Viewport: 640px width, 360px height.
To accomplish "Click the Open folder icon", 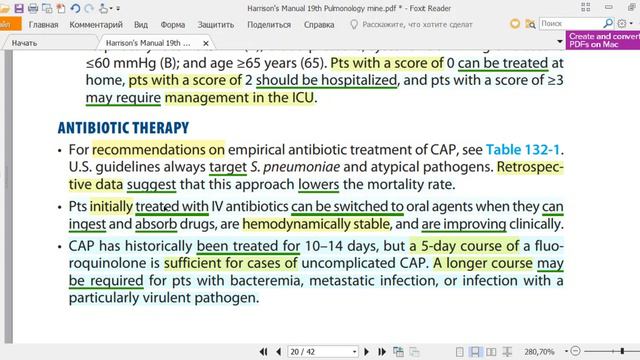I will coord(4,8).
